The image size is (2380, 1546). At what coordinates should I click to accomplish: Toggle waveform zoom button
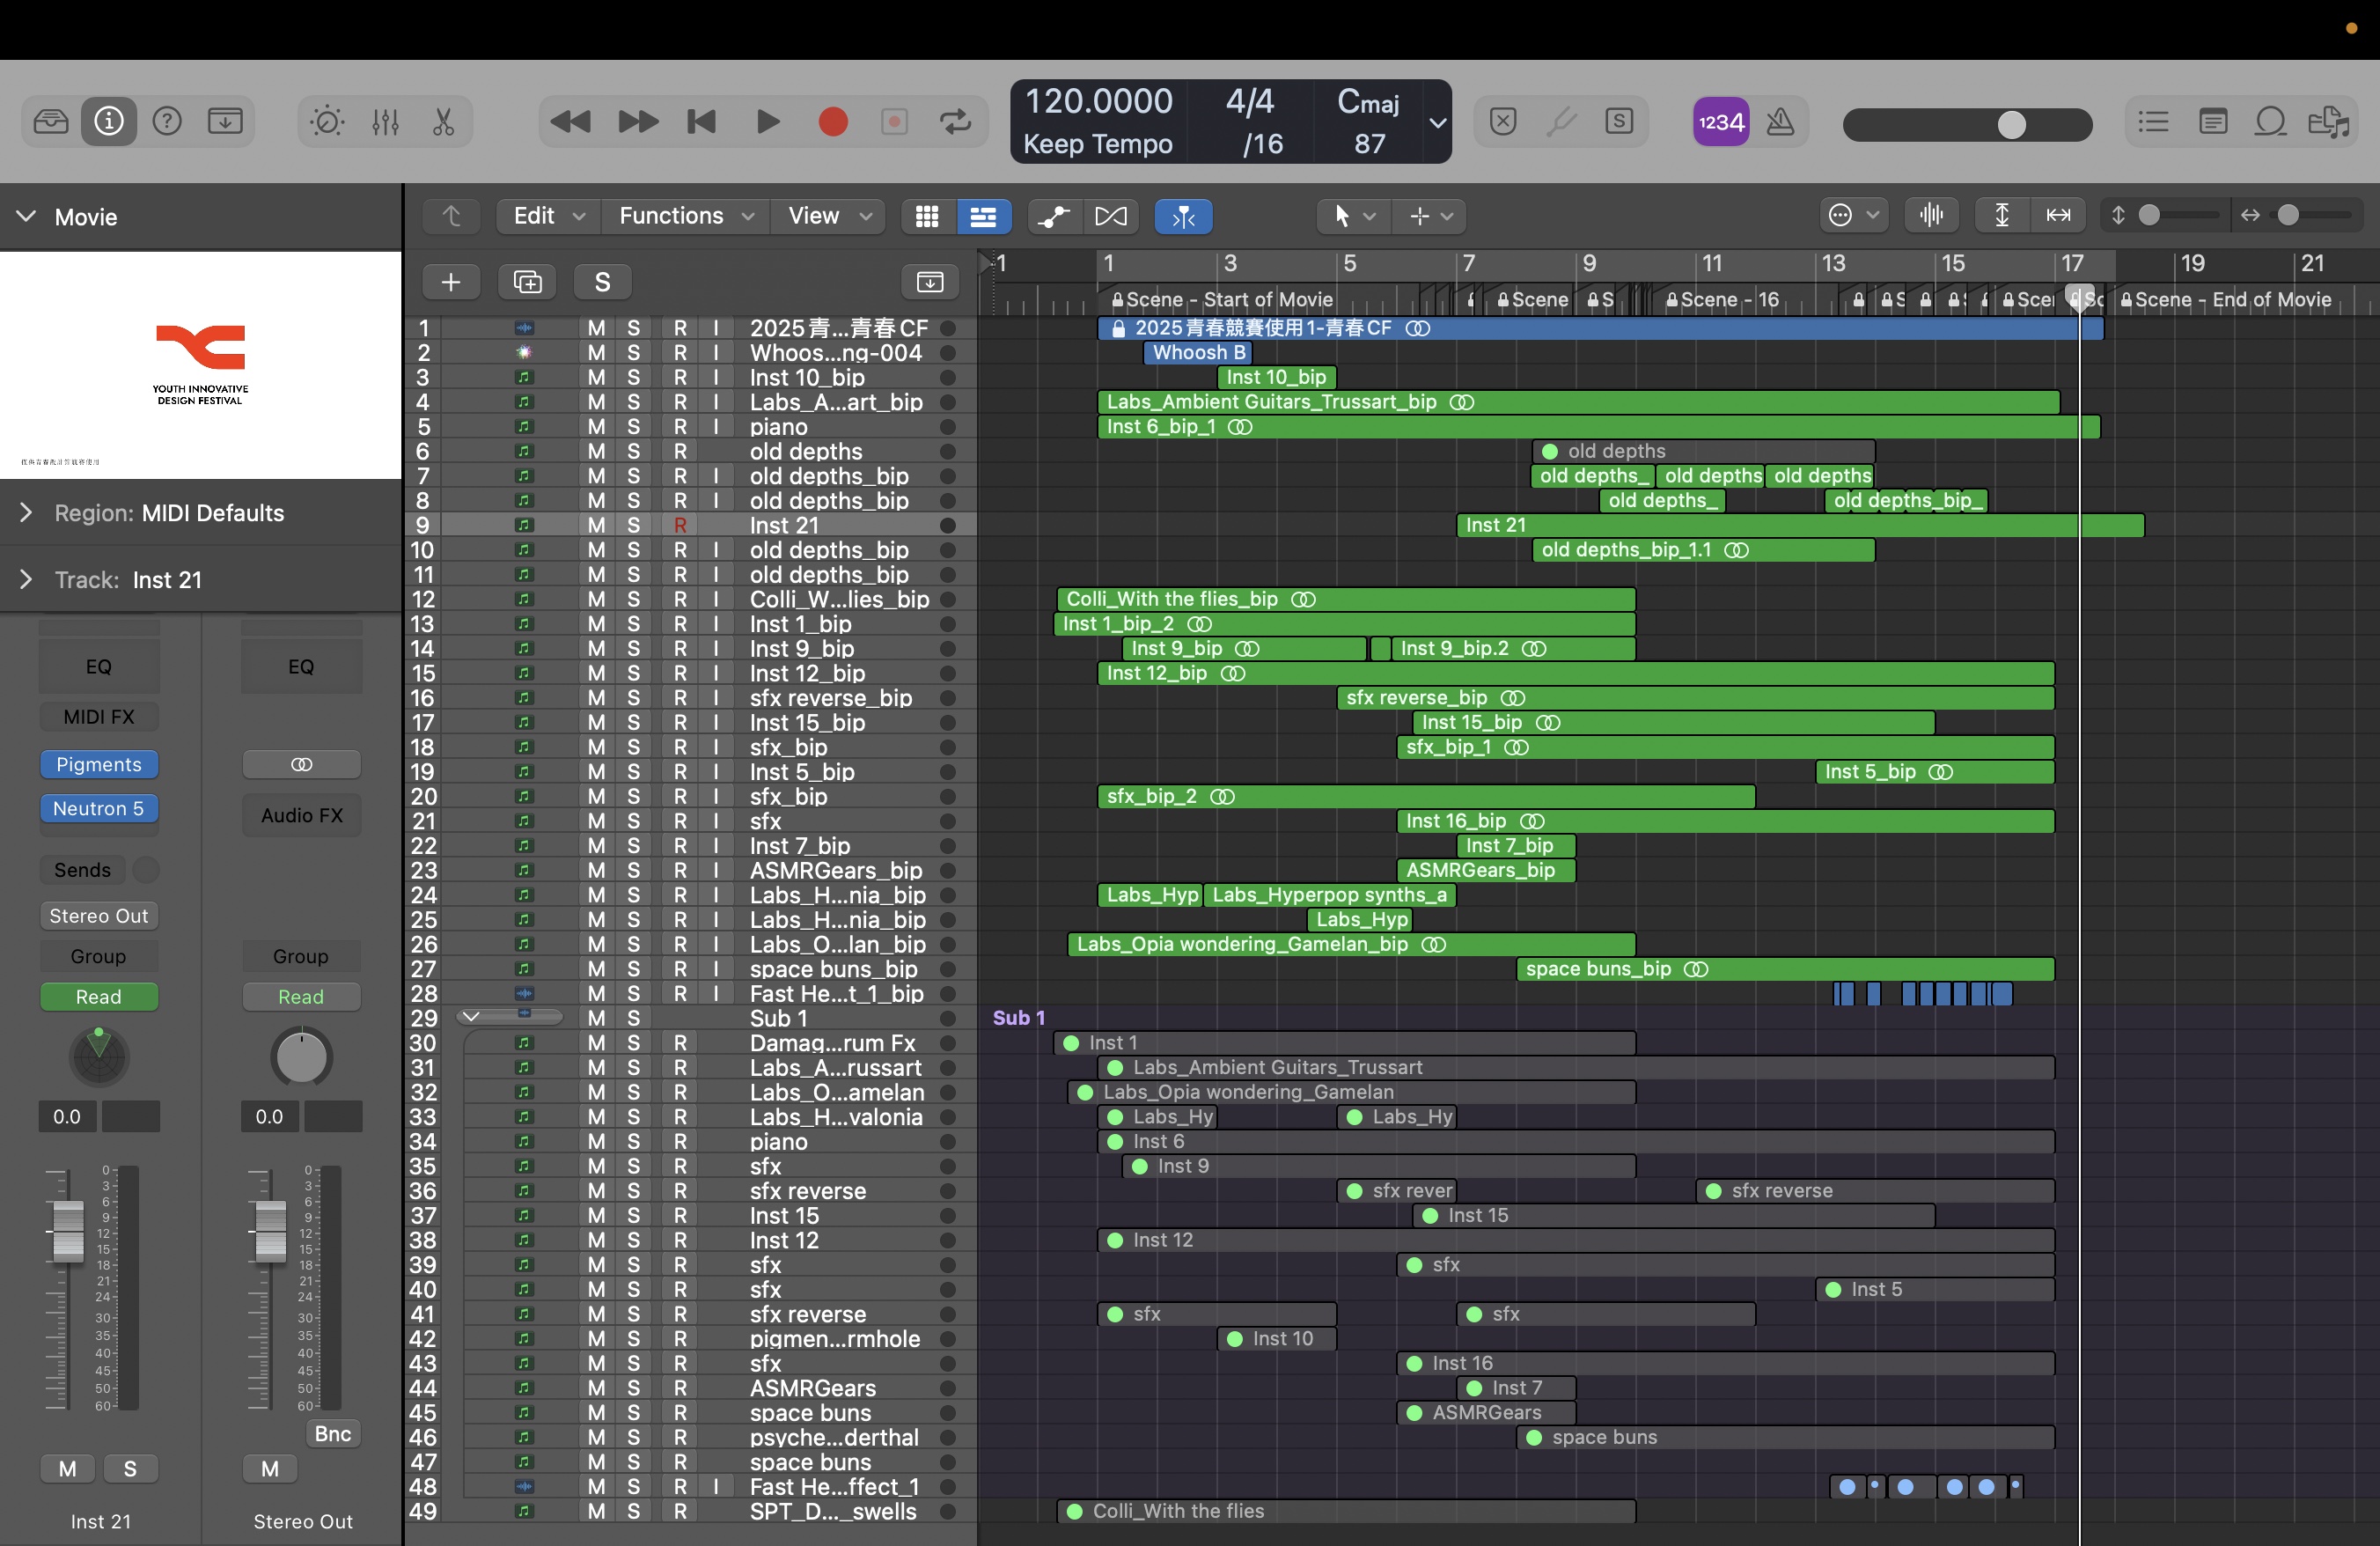(1932, 215)
